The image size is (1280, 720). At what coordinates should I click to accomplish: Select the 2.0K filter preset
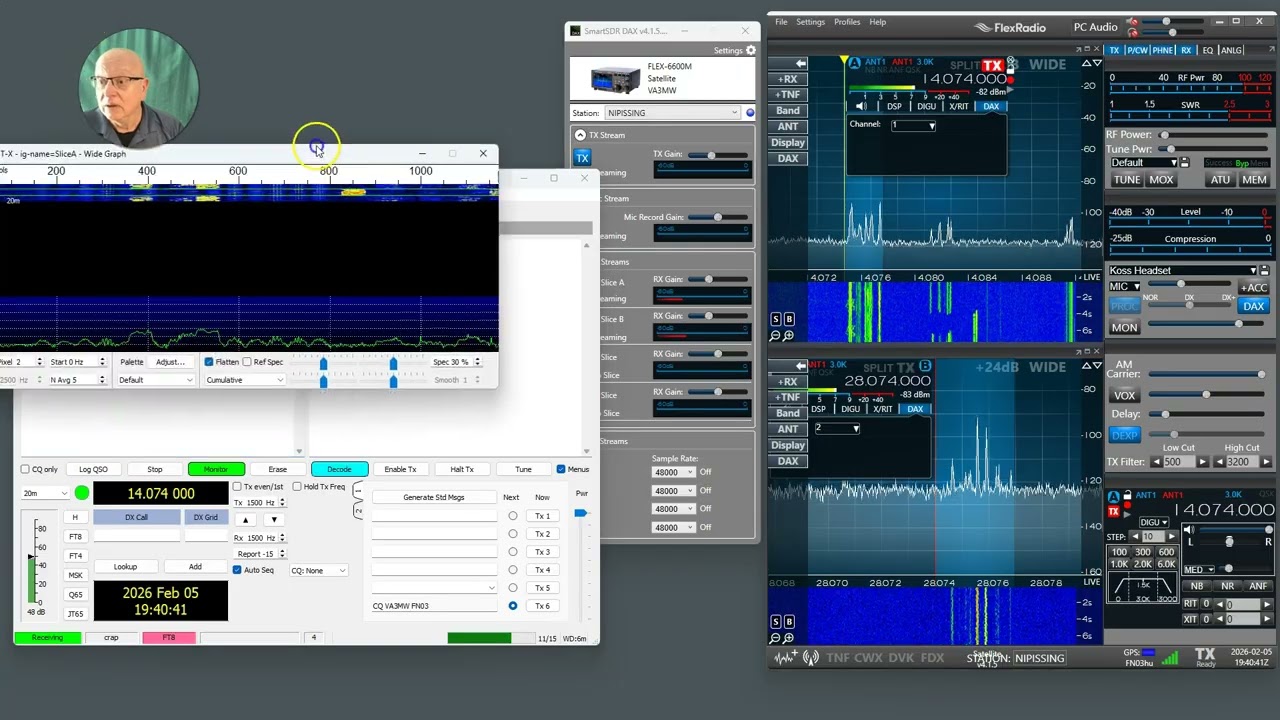[1143, 565]
